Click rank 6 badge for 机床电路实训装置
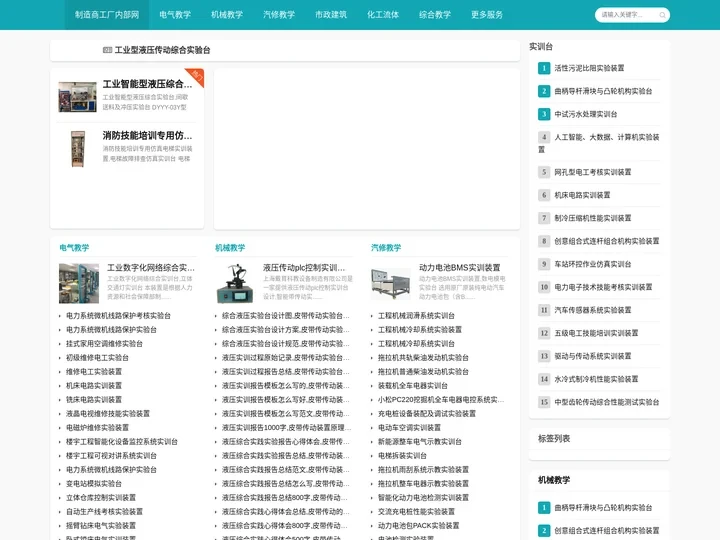The image size is (720, 540). (x=544, y=195)
